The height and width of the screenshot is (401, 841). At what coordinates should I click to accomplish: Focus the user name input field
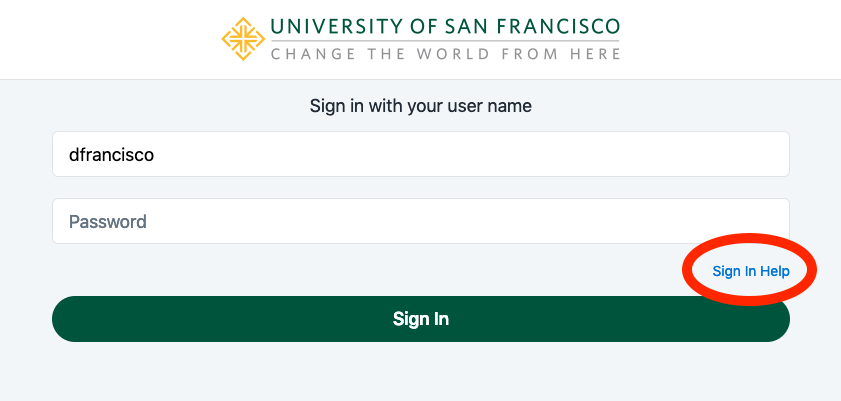[x=420, y=154]
